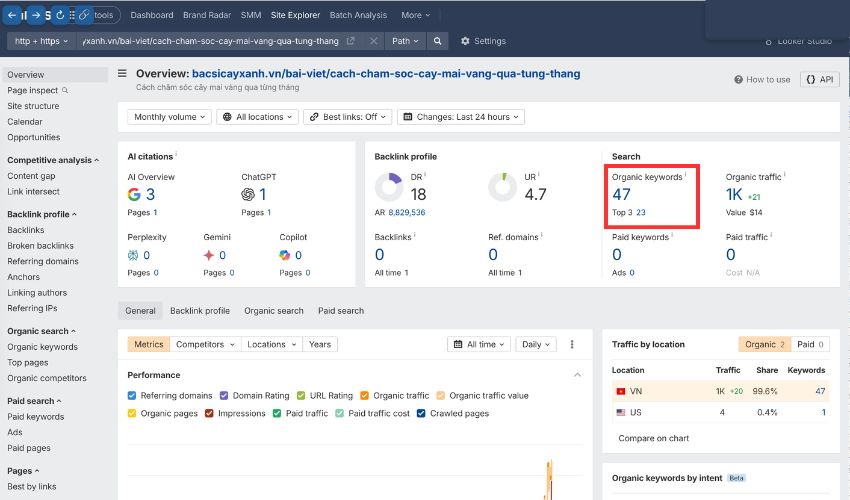850x500 pixels.
Task: Click the three-dot chart options icon
Action: (x=572, y=344)
